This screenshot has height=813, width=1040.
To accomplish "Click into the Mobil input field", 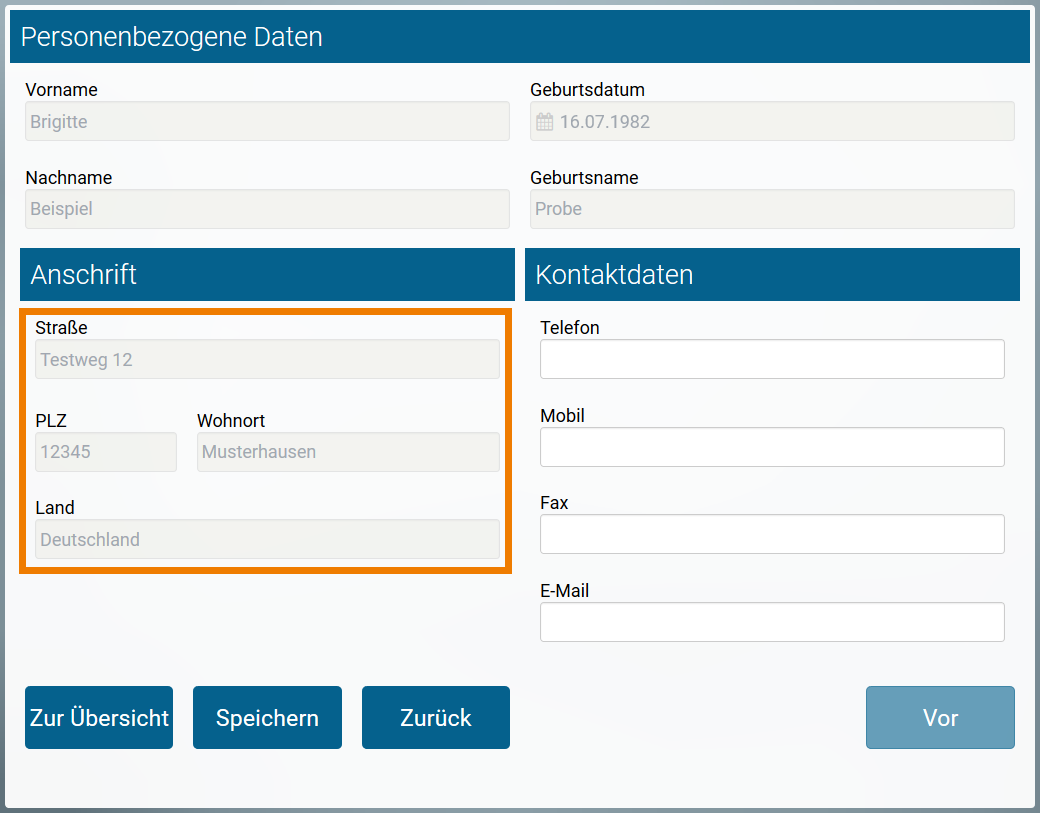I will tap(772, 447).
